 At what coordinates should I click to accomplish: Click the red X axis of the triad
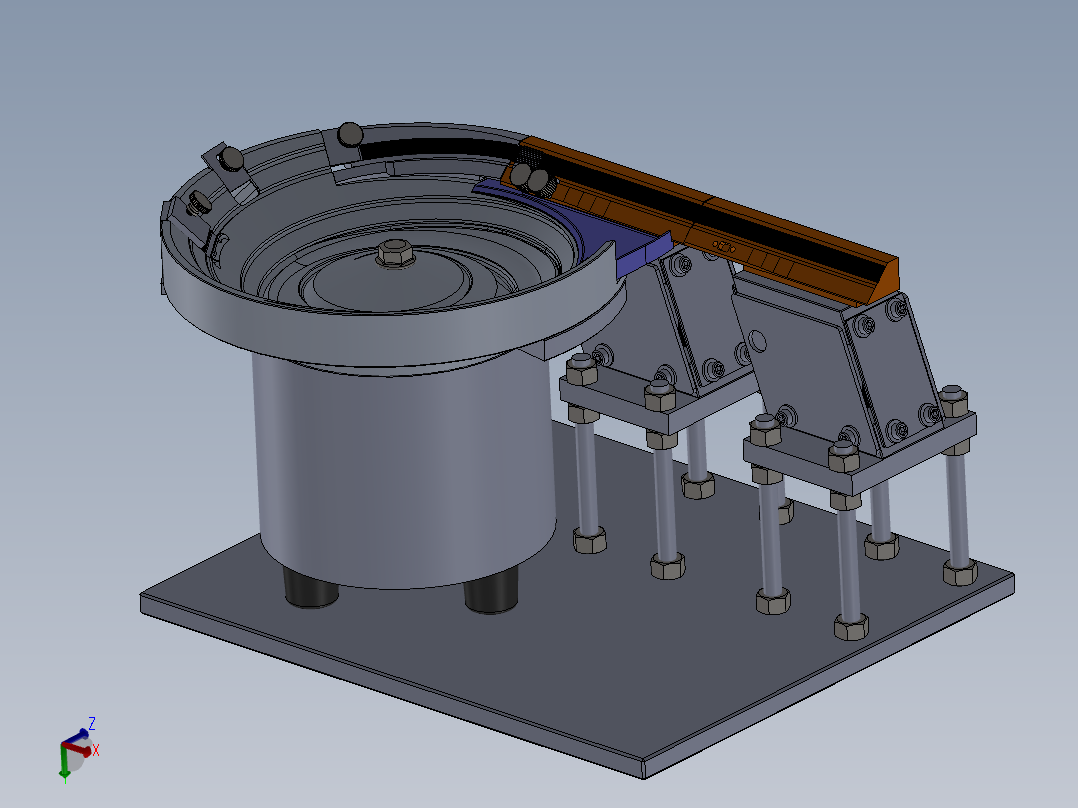point(79,748)
